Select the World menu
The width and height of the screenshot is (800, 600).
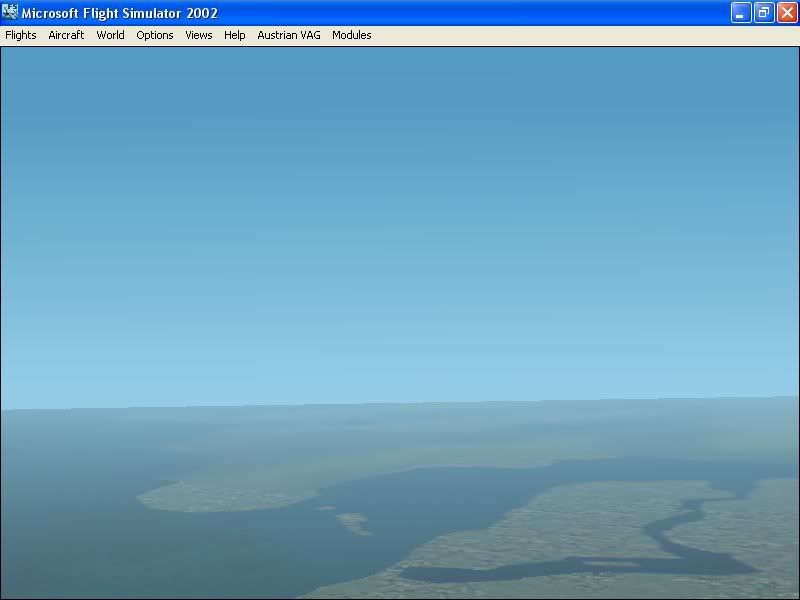click(110, 35)
